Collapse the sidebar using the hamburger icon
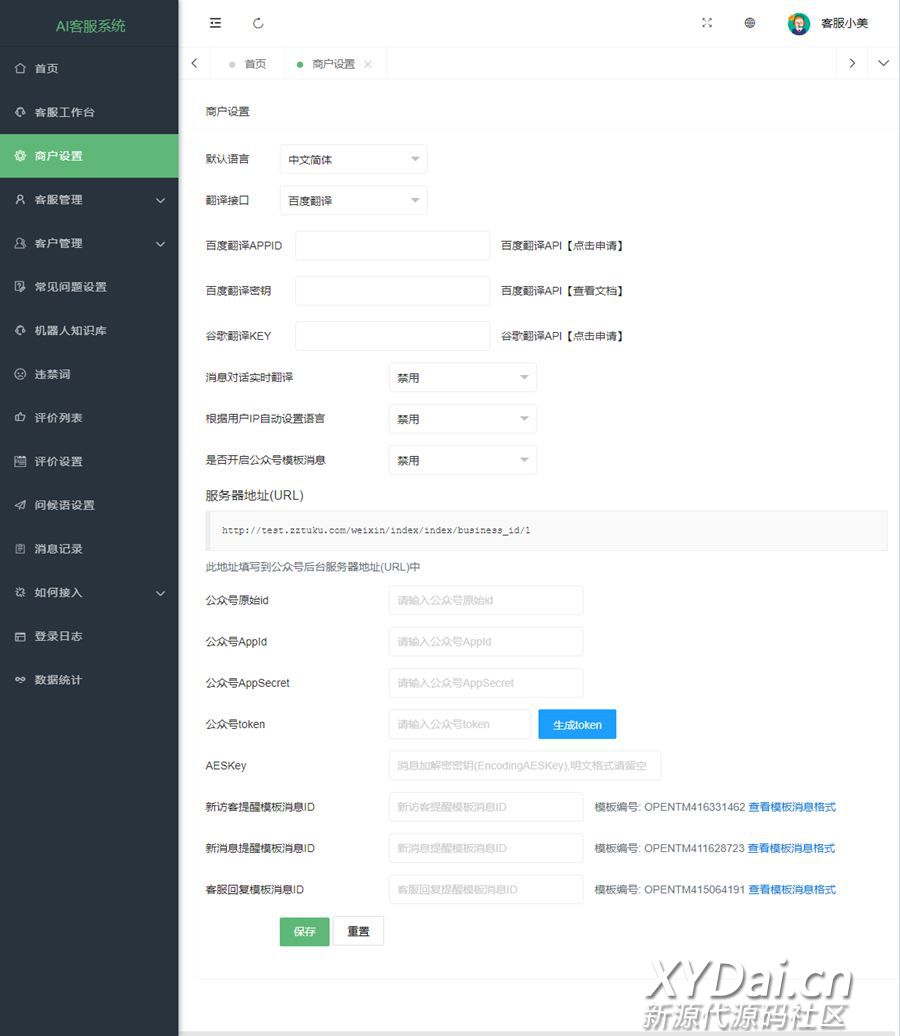This screenshot has height=1036, width=900. (x=215, y=23)
